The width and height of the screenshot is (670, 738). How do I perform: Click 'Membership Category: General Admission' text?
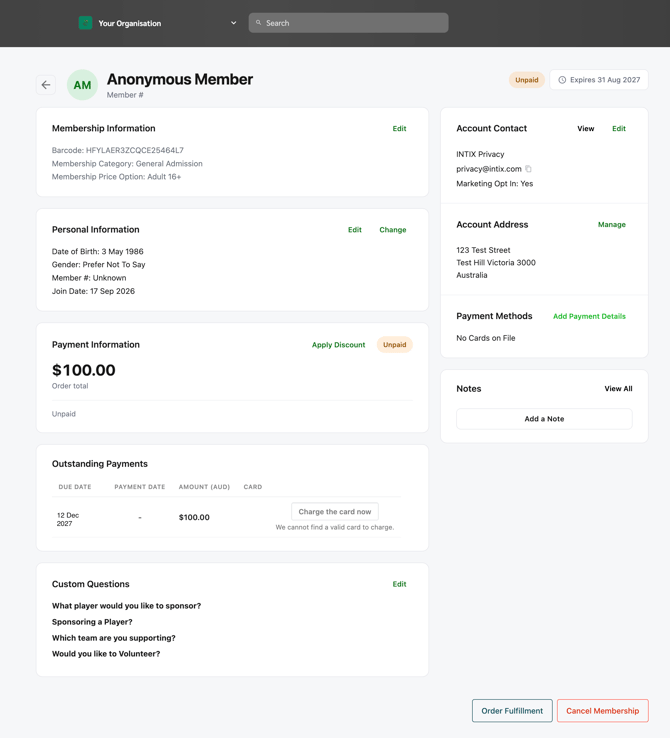[x=127, y=163]
